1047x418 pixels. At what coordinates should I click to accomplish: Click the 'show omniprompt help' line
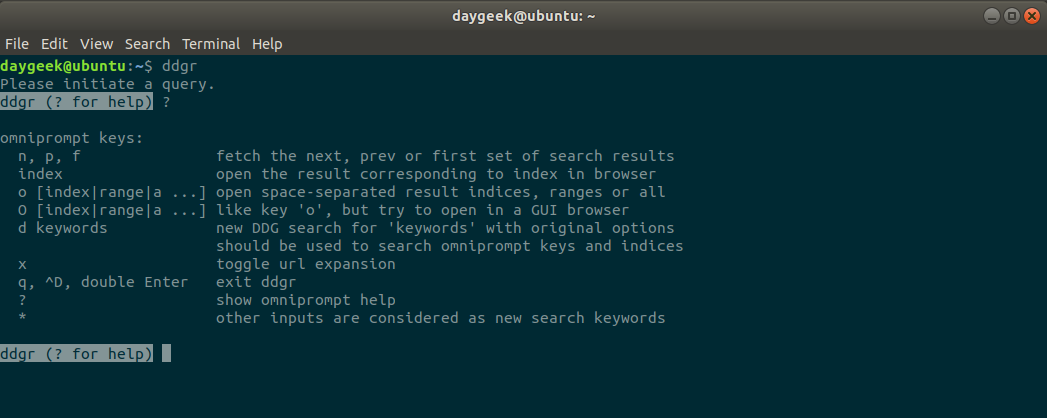306,300
